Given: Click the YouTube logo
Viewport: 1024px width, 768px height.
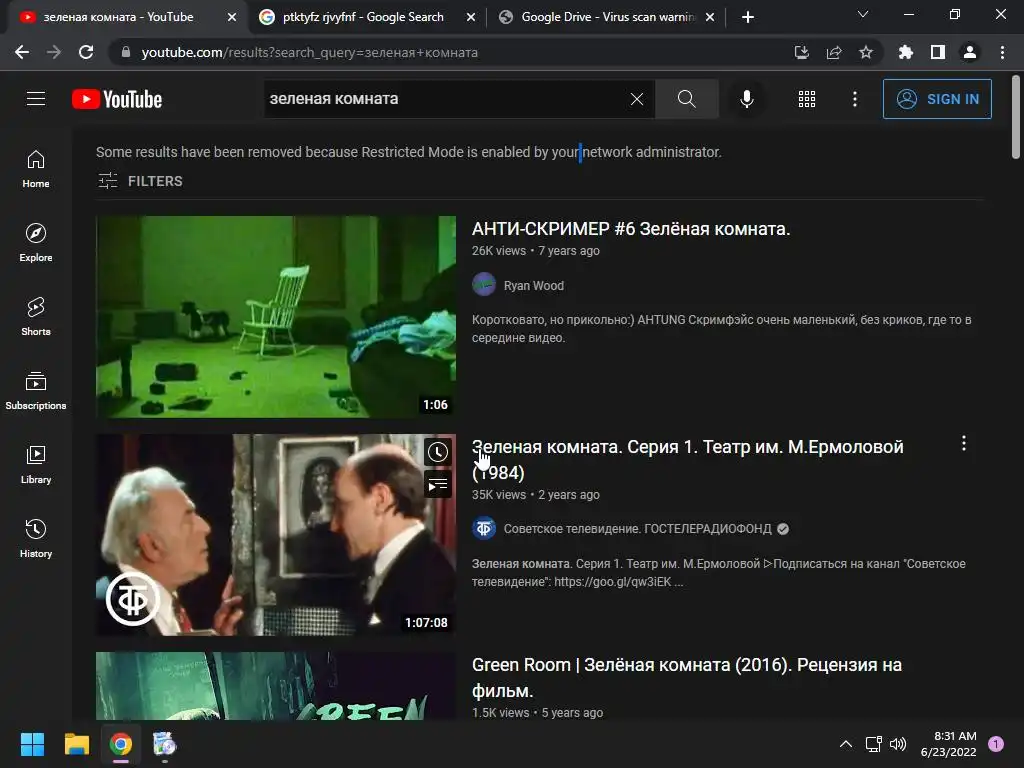Looking at the screenshot, I should click(117, 99).
